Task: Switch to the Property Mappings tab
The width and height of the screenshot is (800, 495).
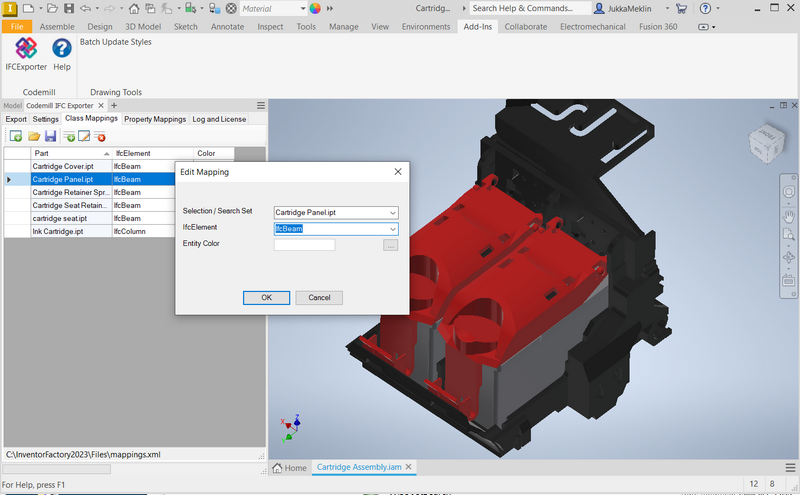Action: coord(155,119)
